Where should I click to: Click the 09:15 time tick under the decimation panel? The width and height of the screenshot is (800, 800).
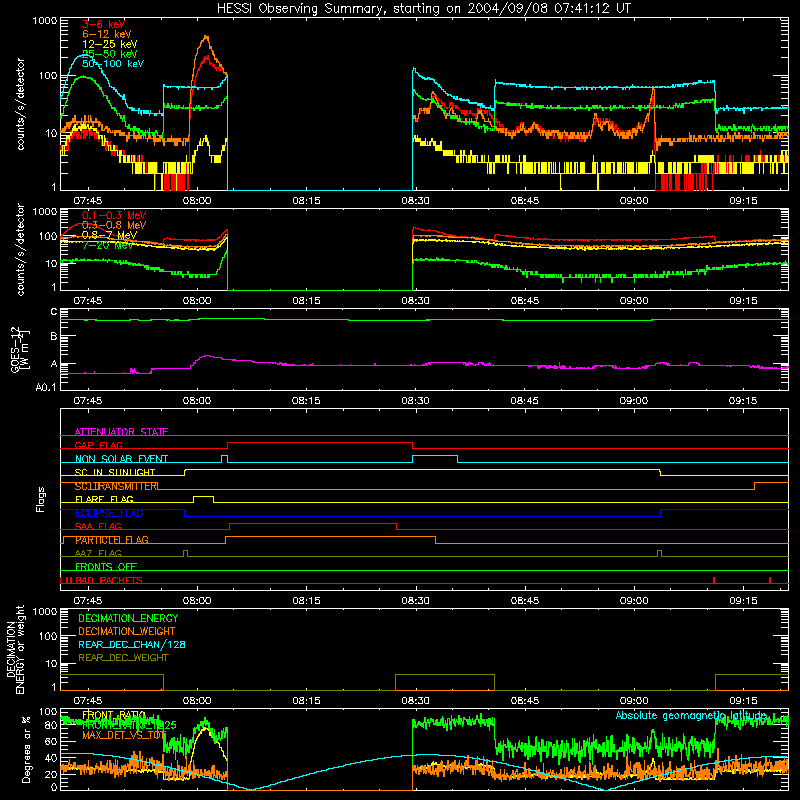(x=743, y=701)
